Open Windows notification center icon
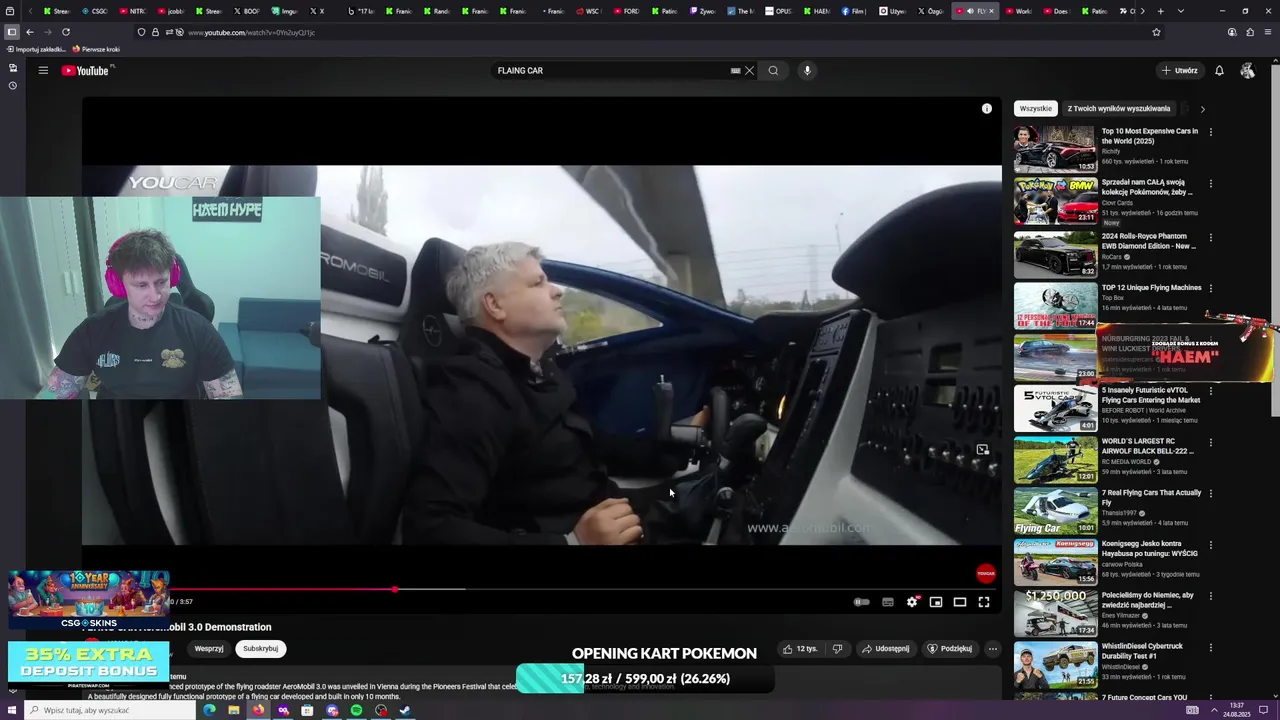1280x720 pixels. [1263, 710]
